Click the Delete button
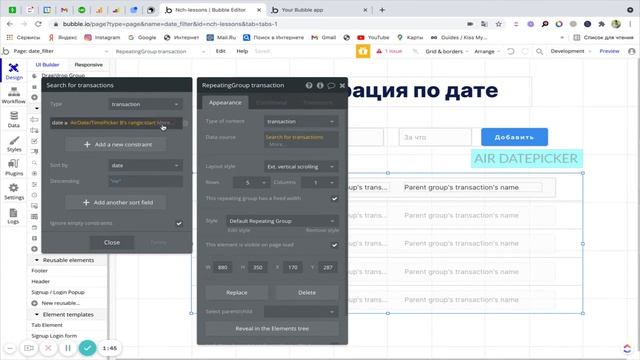Viewport: 640px width, 360px height. coord(307,293)
